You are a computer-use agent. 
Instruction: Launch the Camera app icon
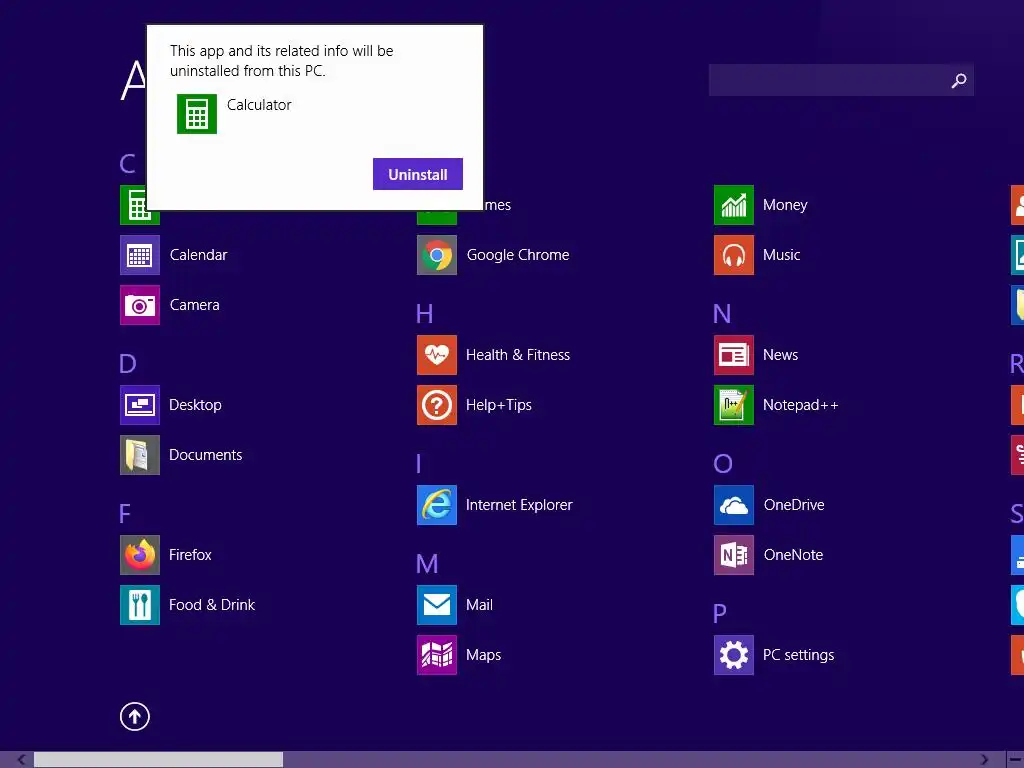pos(140,305)
